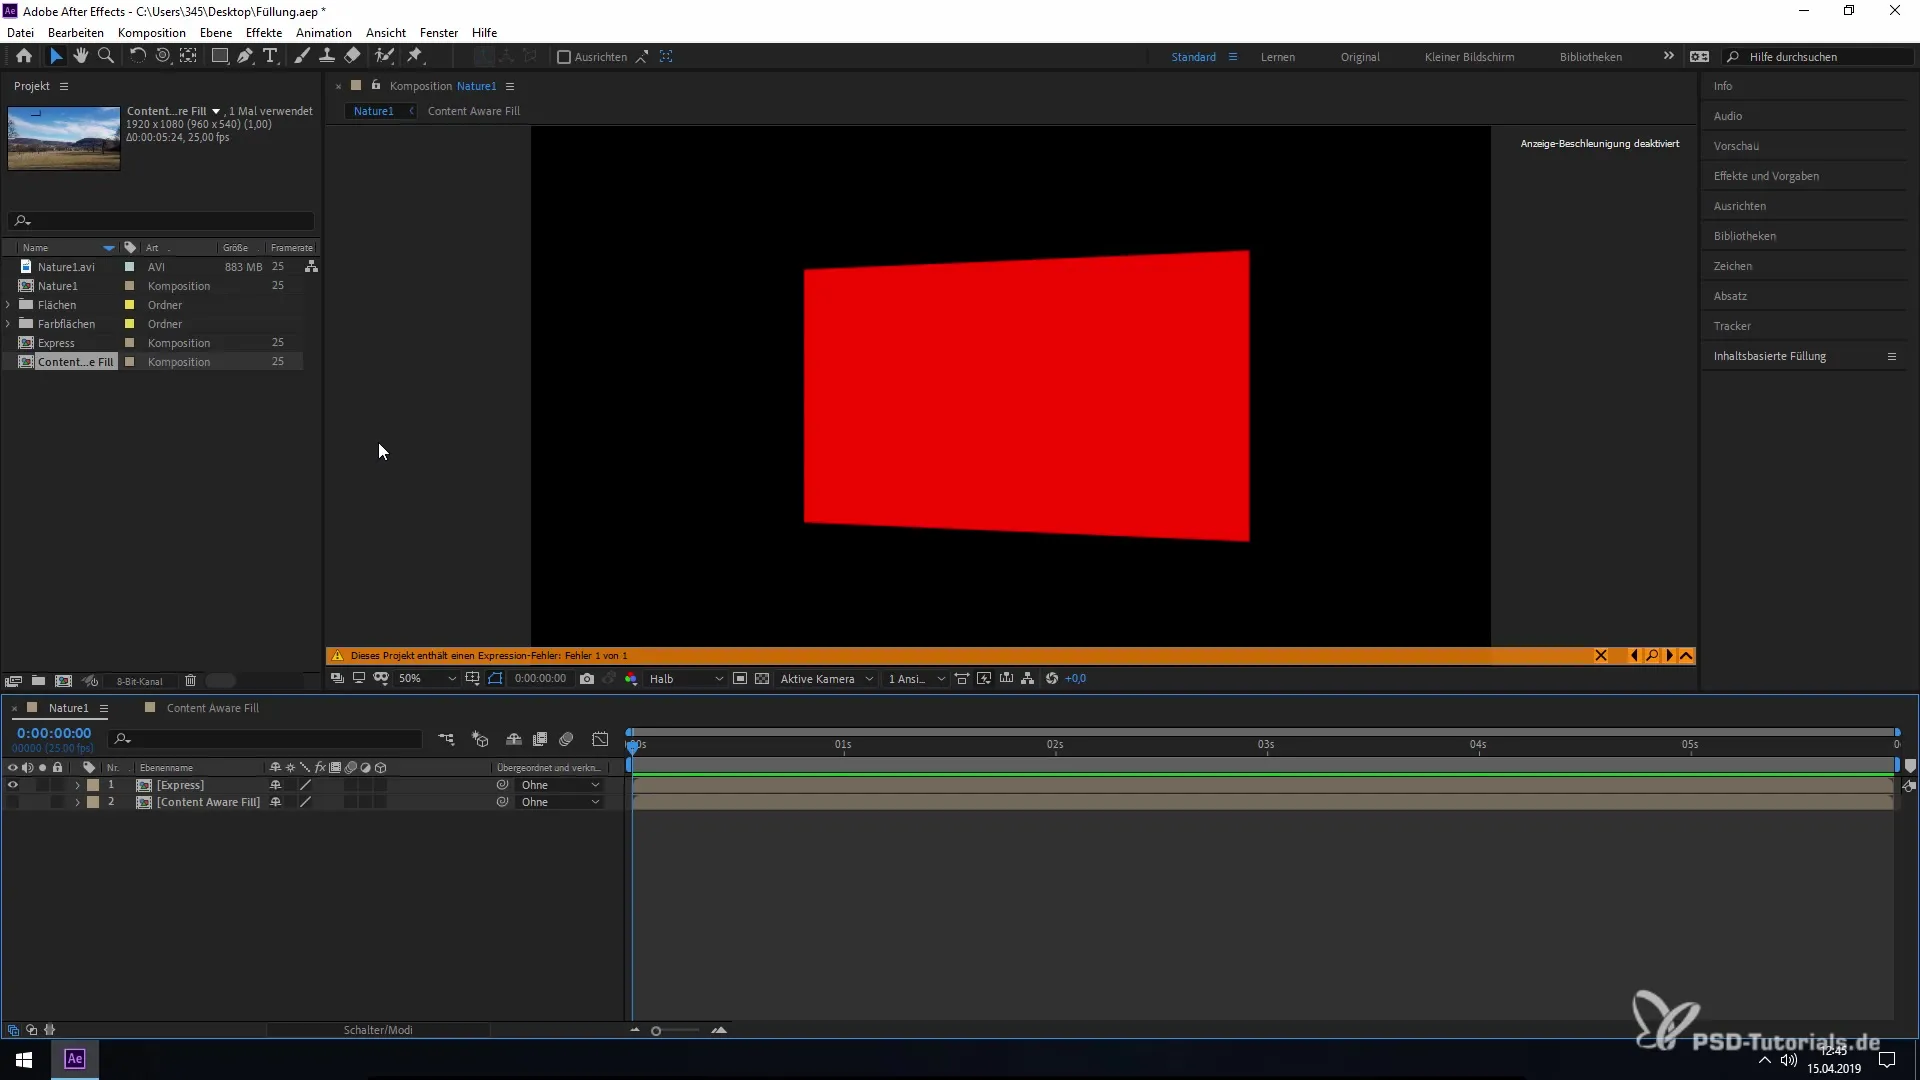
Task: Open the Animation menu
Action: point(324,33)
